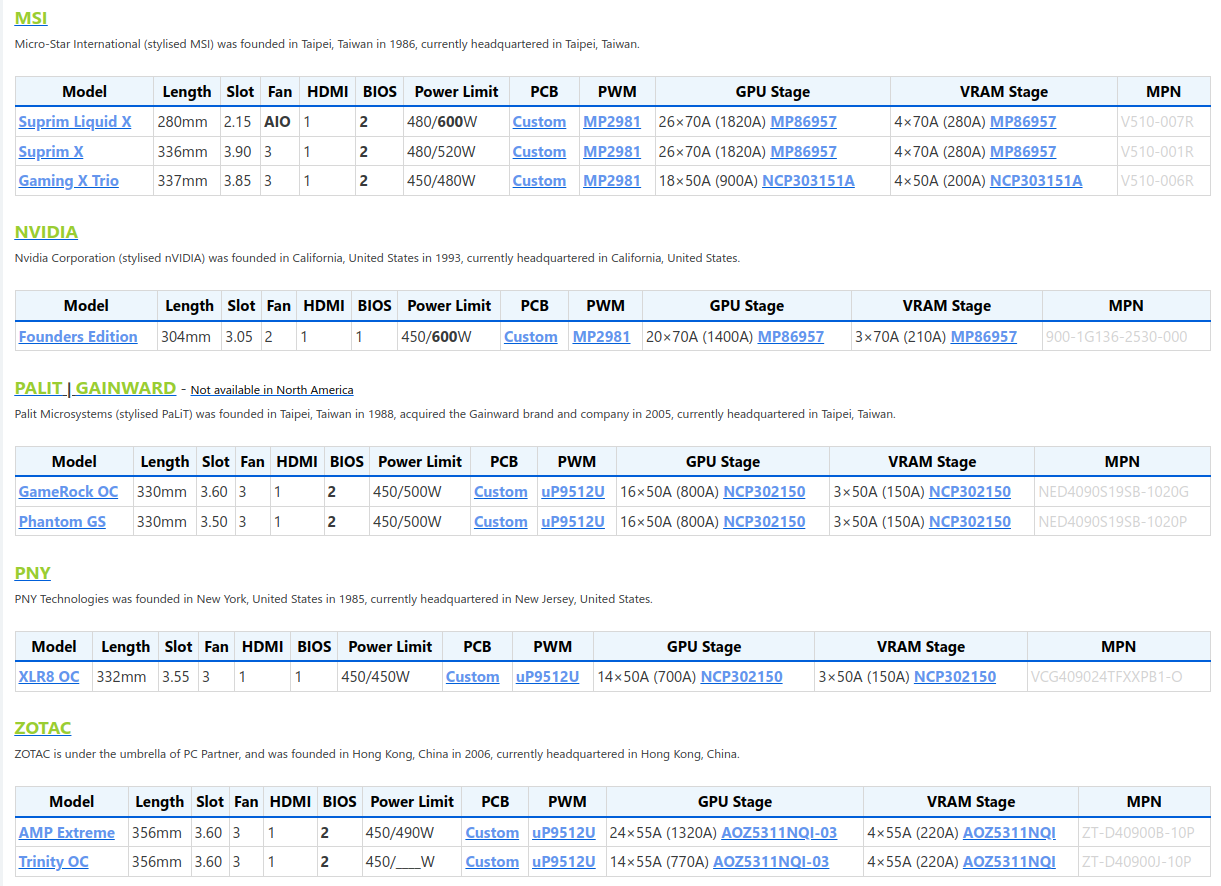Viewport: 1221px width, 886px height.
Task: Open the MSI brand heading link
Action: (31, 18)
